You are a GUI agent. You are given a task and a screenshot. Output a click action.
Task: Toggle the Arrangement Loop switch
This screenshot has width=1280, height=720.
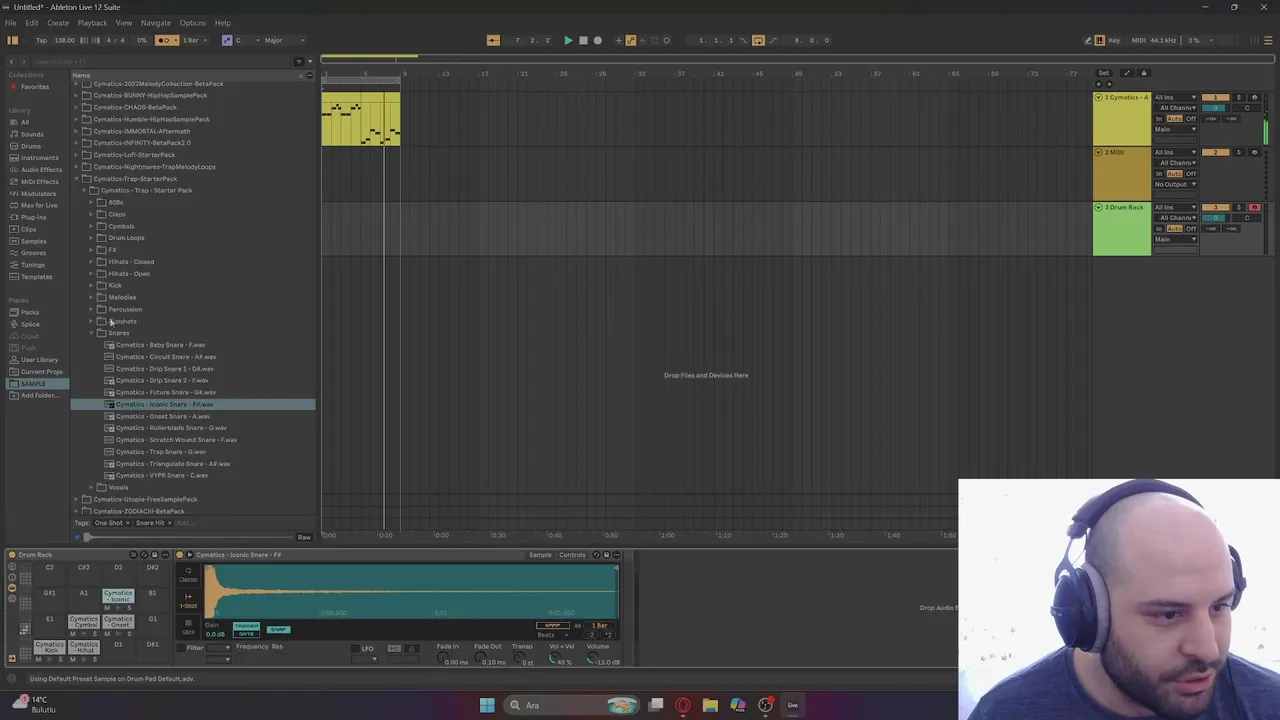tap(758, 40)
